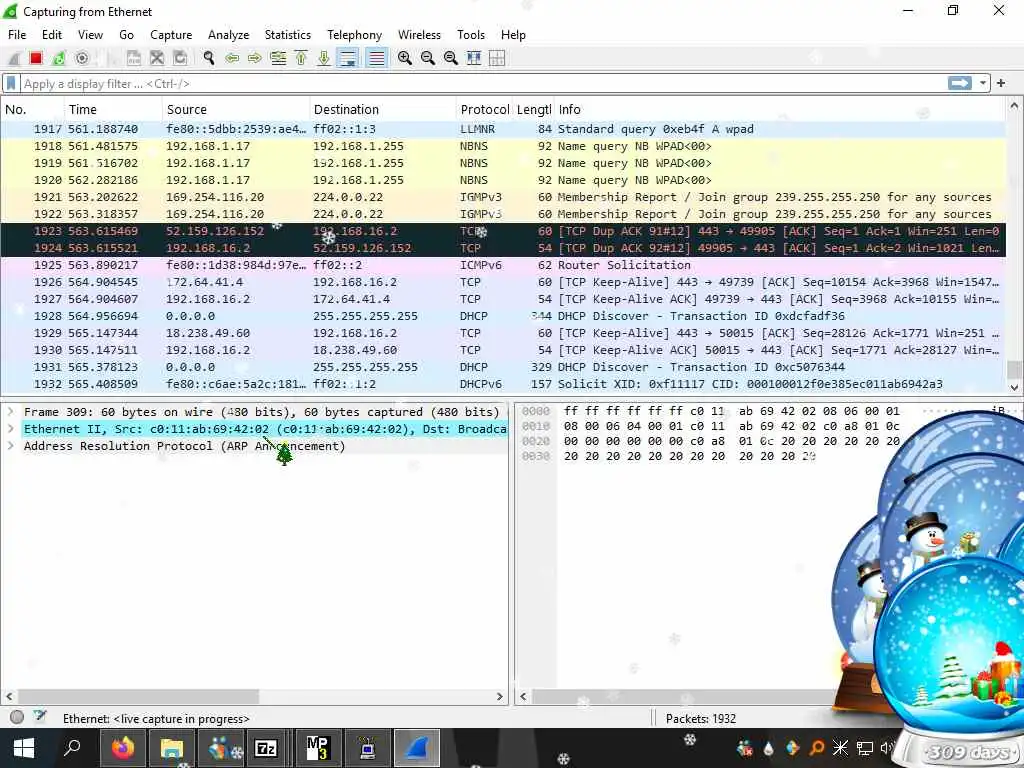Open the Statistics menu
The width and height of the screenshot is (1024, 768).
pyautogui.click(x=287, y=35)
